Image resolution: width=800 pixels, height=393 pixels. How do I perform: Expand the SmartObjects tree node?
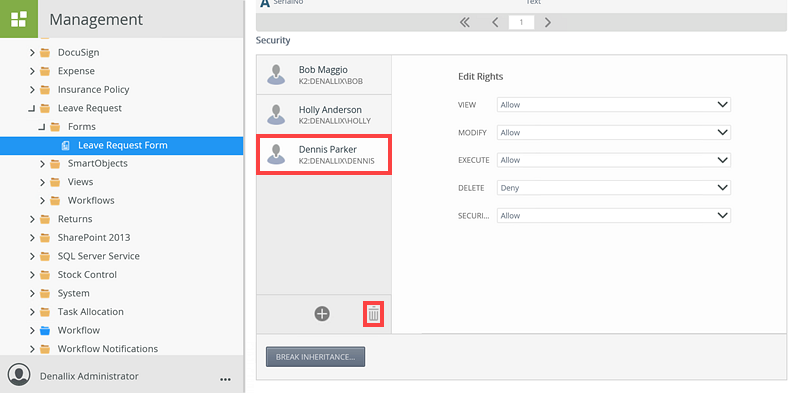click(42, 164)
